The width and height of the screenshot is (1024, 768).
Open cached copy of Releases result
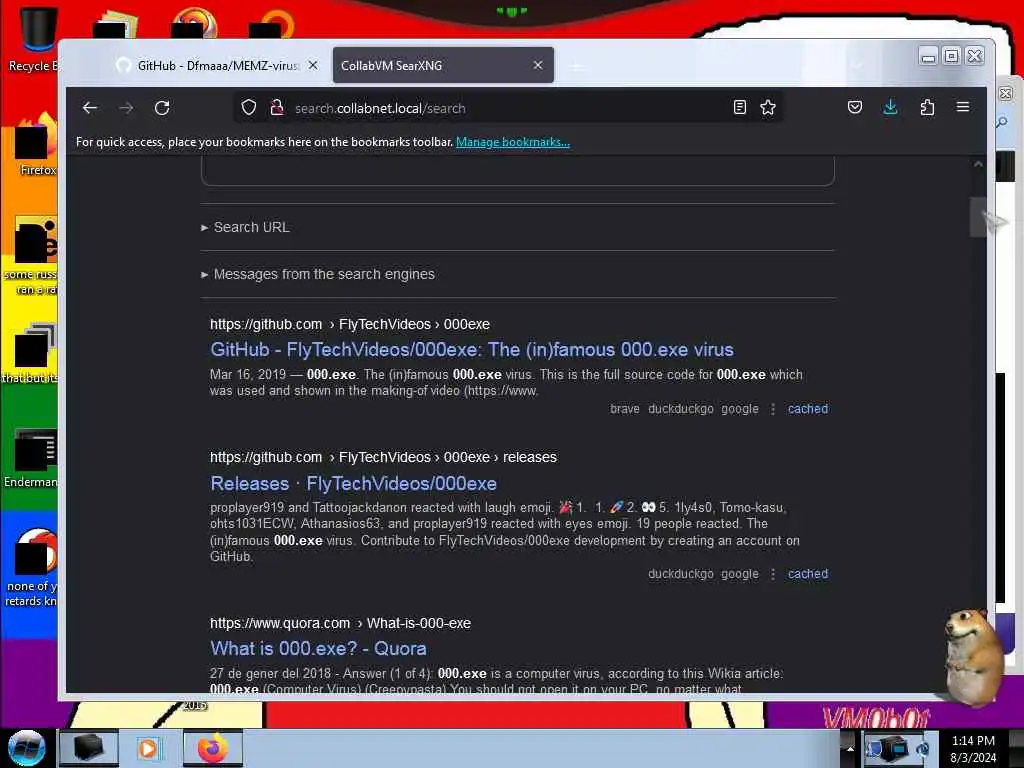tap(808, 574)
